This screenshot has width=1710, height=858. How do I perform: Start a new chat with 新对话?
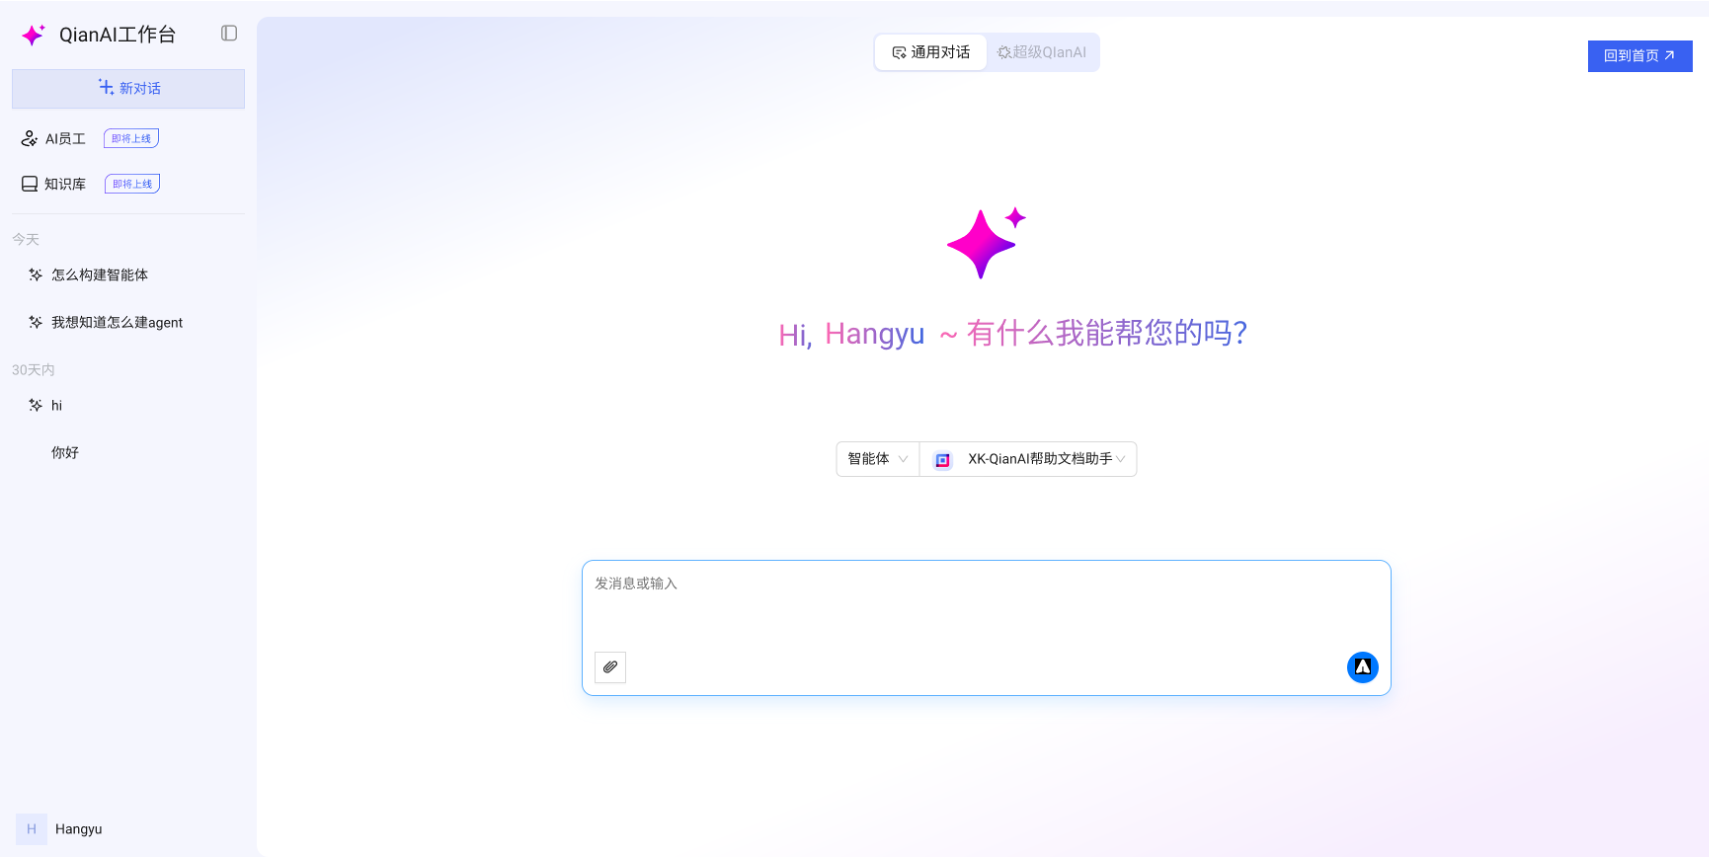pyautogui.click(x=128, y=89)
